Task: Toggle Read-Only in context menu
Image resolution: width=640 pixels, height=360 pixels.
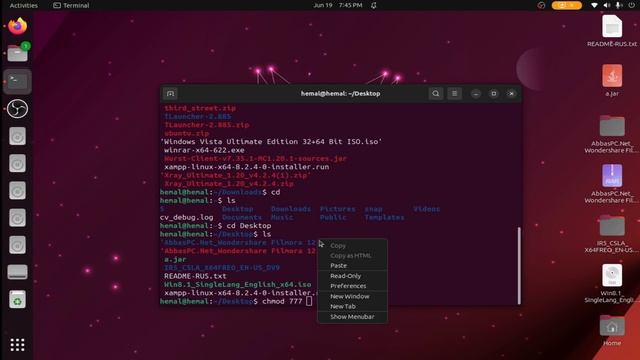Action: (x=345, y=276)
